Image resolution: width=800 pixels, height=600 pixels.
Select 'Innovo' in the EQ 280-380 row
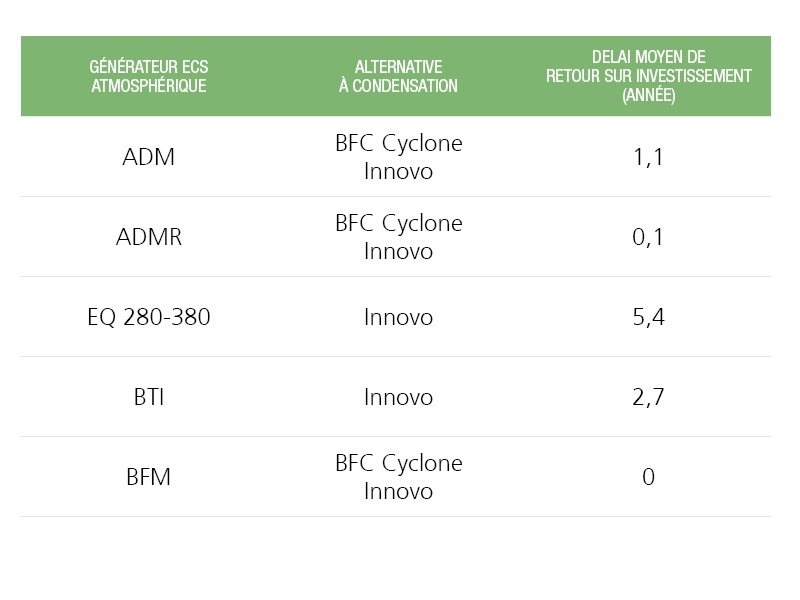(x=398, y=317)
